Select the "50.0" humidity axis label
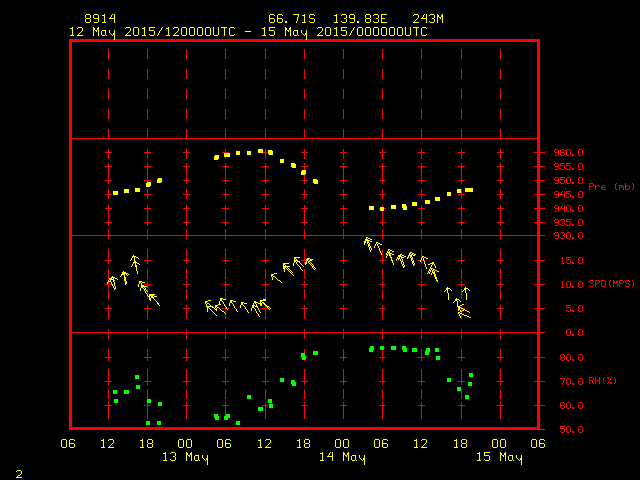Viewport: 640px width, 480px height. pyautogui.click(x=571, y=430)
